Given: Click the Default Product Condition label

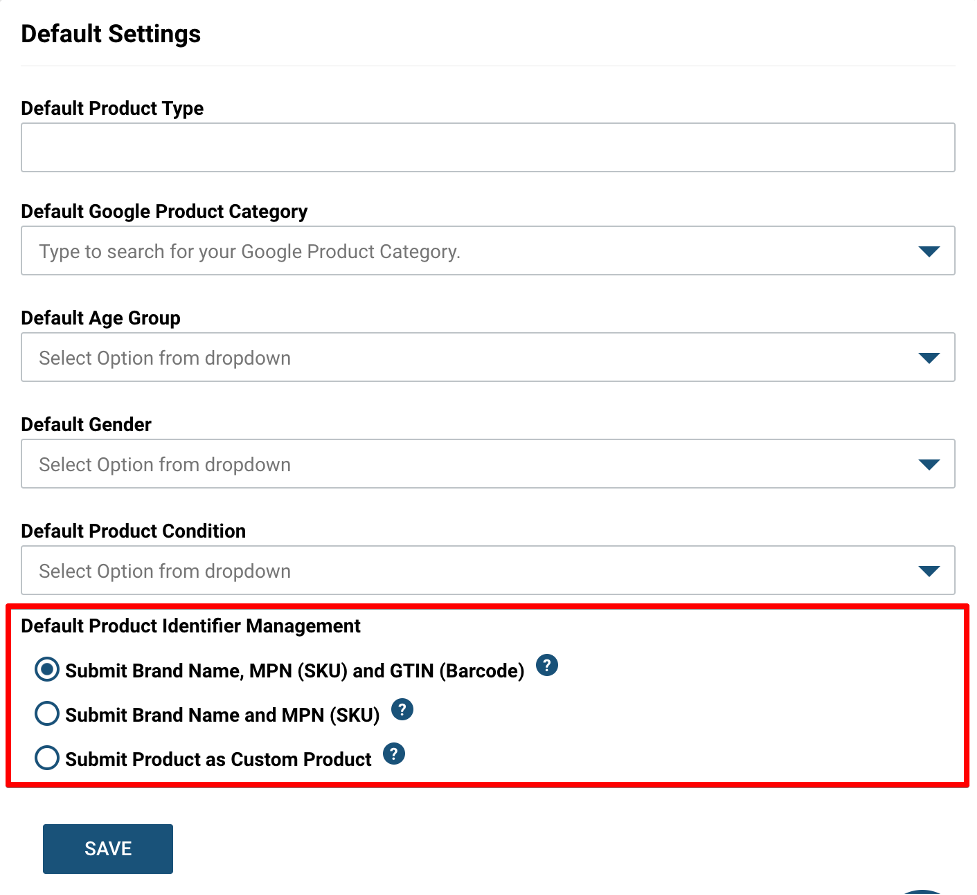Looking at the screenshot, I should (x=133, y=531).
